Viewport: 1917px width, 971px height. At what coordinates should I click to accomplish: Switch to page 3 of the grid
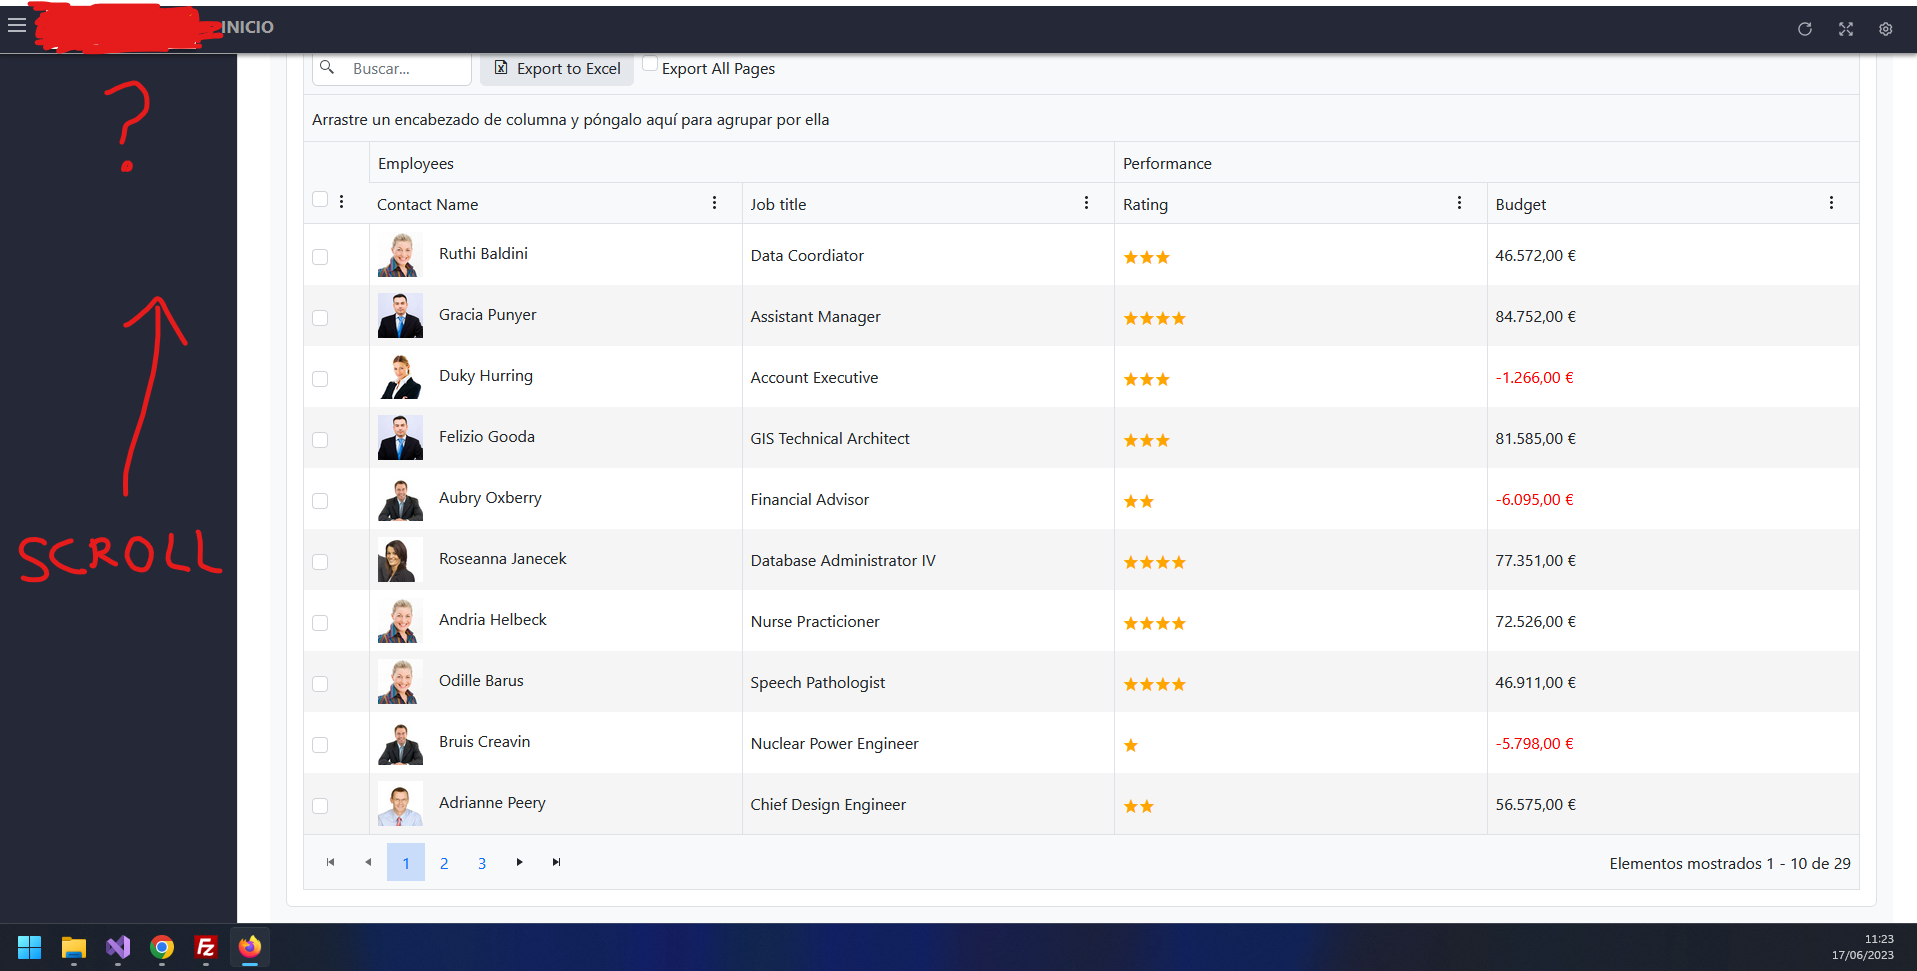(x=482, y=863)
